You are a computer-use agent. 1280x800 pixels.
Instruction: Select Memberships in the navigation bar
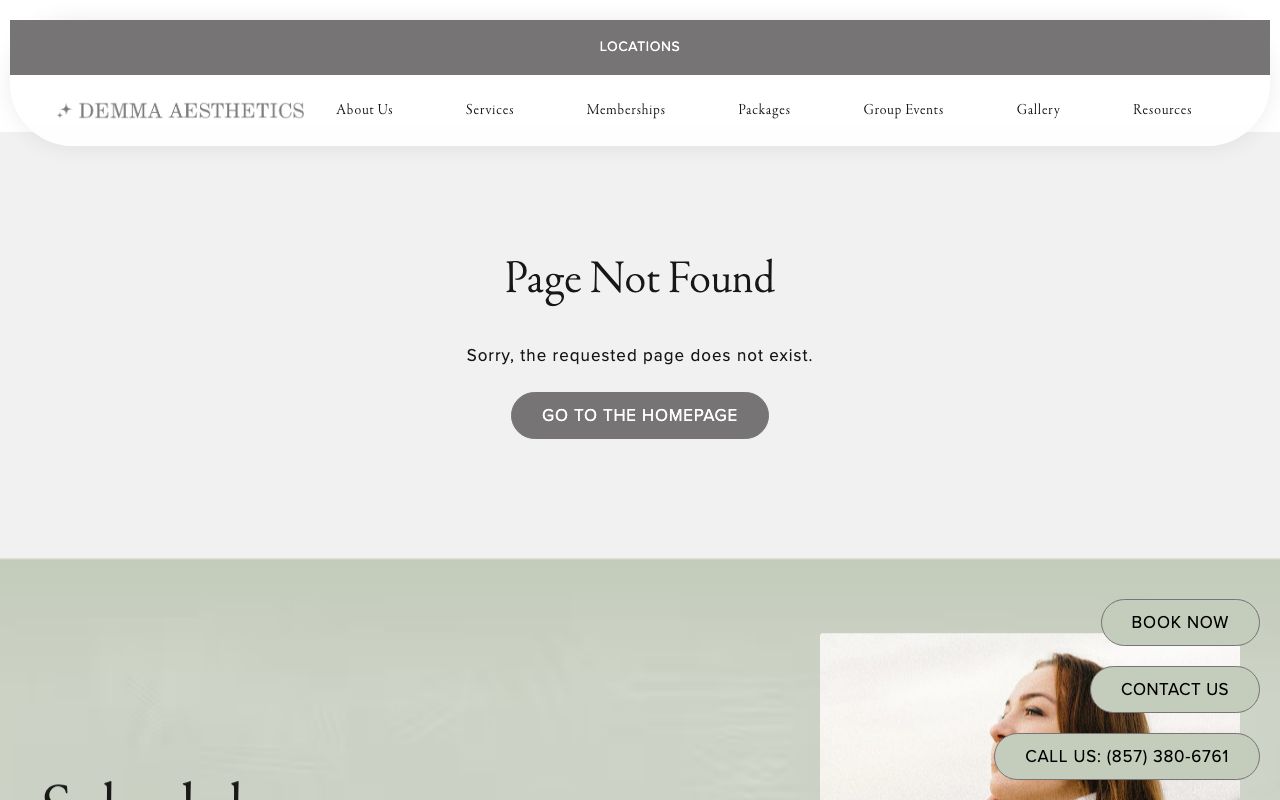click(626, 110)
